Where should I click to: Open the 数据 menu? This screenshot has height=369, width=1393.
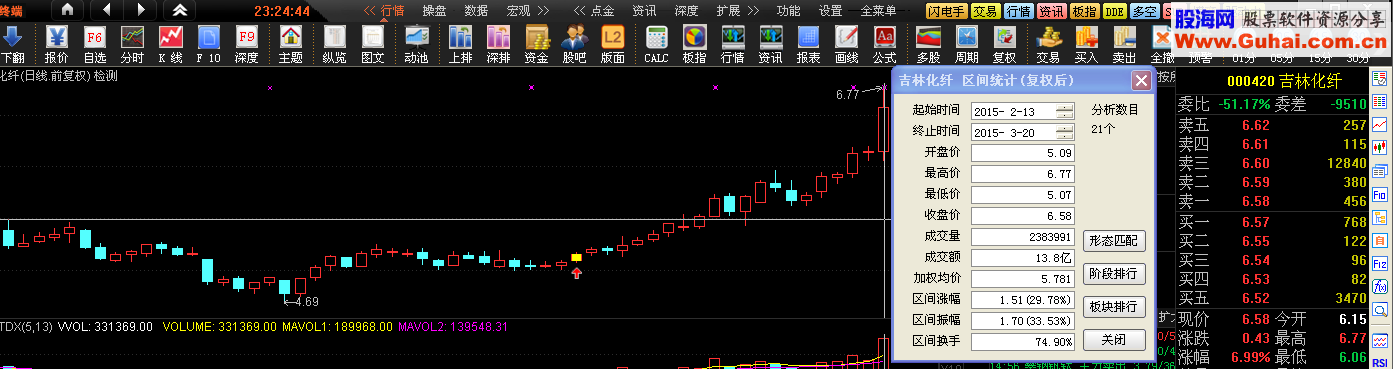(x=477, y=11)
